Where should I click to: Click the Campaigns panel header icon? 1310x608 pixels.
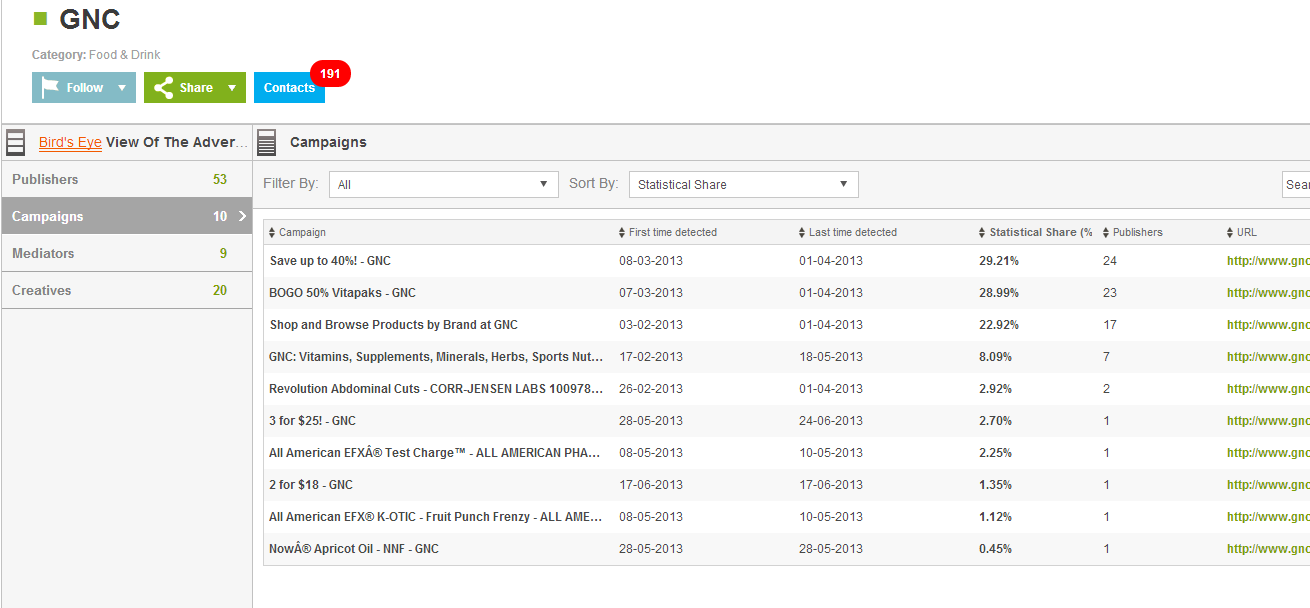tap(266, 142)
